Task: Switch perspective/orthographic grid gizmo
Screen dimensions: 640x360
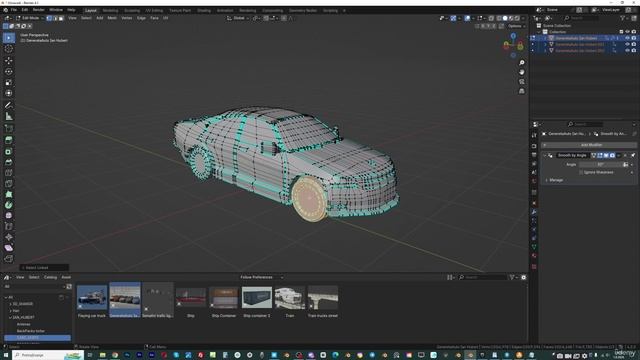Action: (x=522, y=91)
